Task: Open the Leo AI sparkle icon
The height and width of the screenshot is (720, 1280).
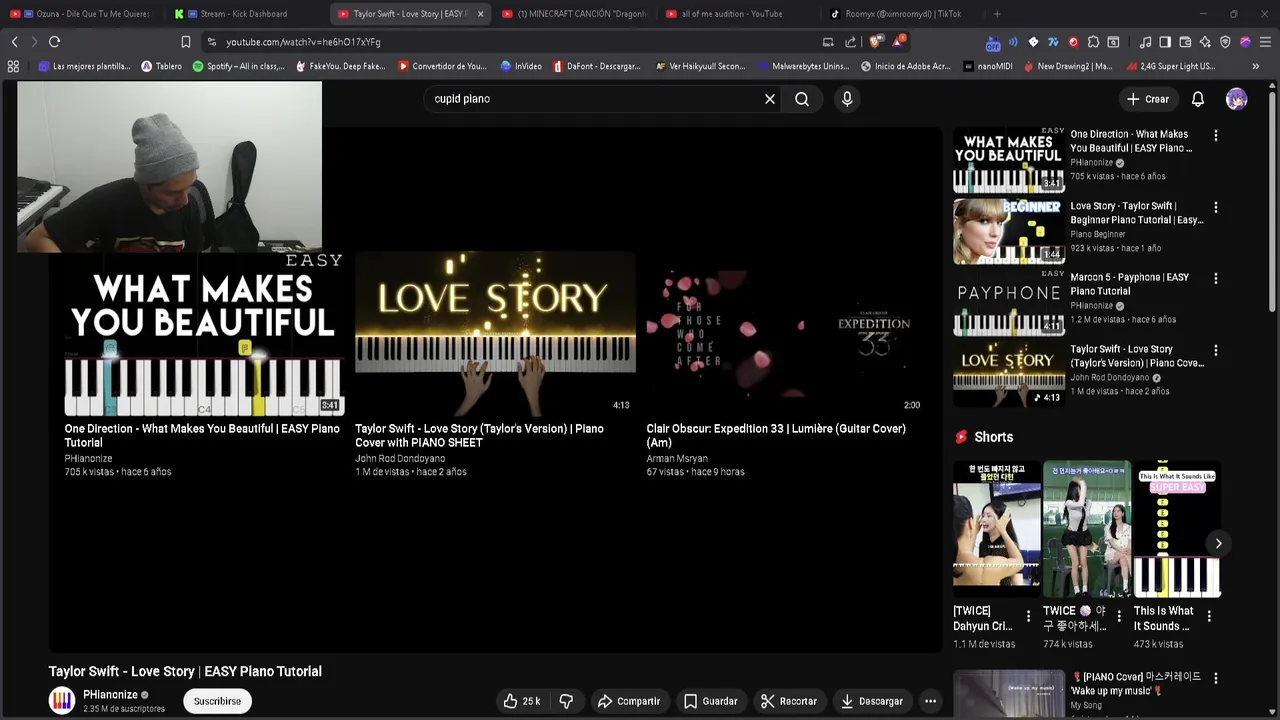Action: pyautogui.click(x=1205, y=42)
